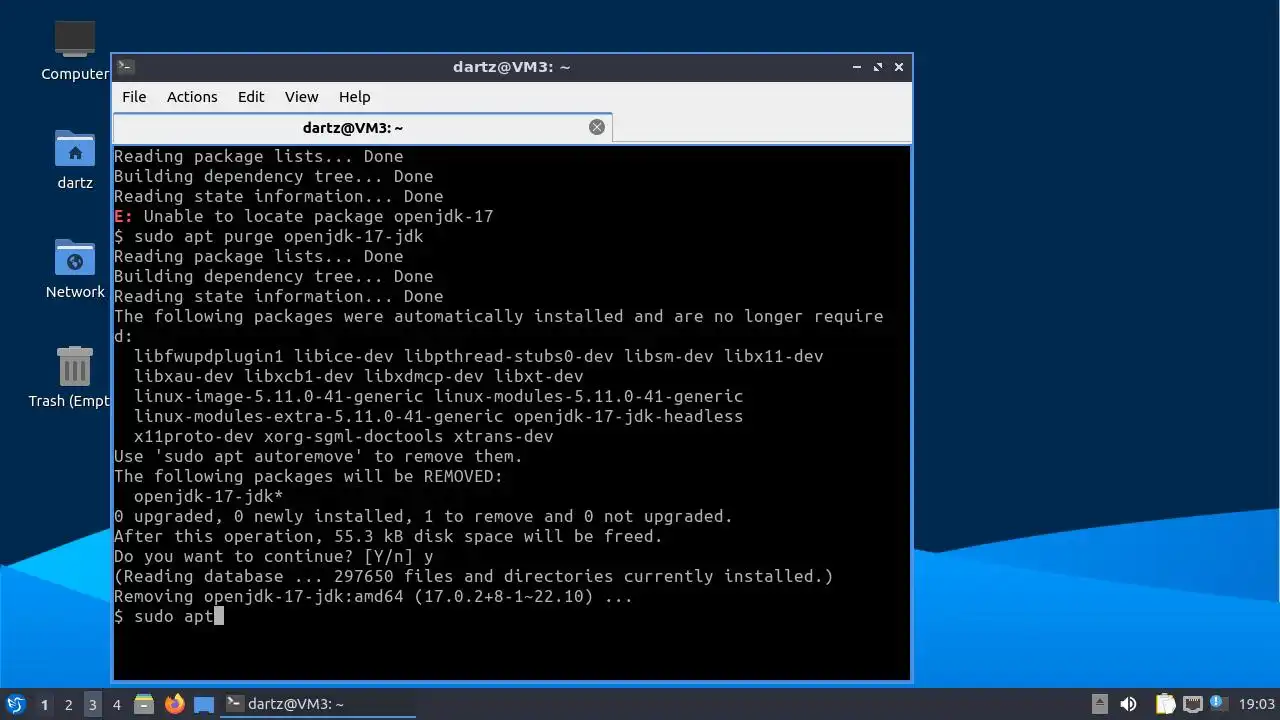
Task: Minimize the terminal window
Action: (857, 67)
